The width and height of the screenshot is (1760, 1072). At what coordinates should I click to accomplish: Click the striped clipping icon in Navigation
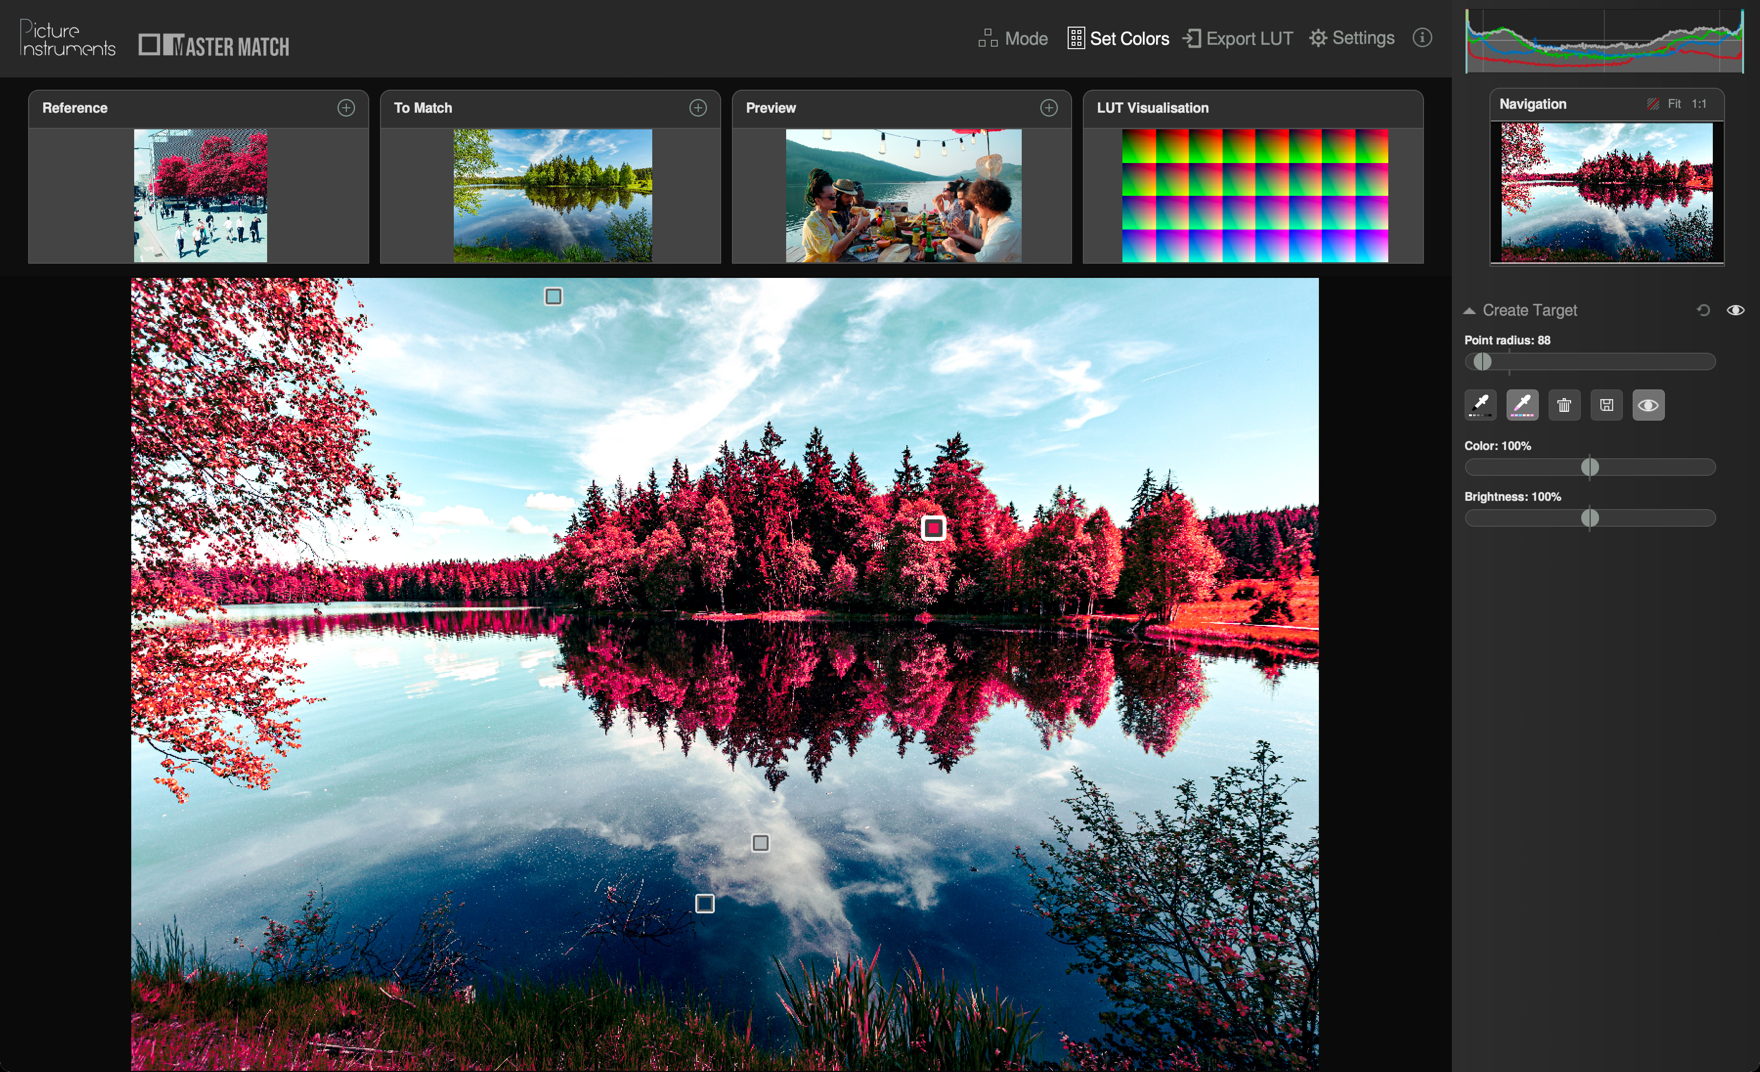[x=1652, y=104]
